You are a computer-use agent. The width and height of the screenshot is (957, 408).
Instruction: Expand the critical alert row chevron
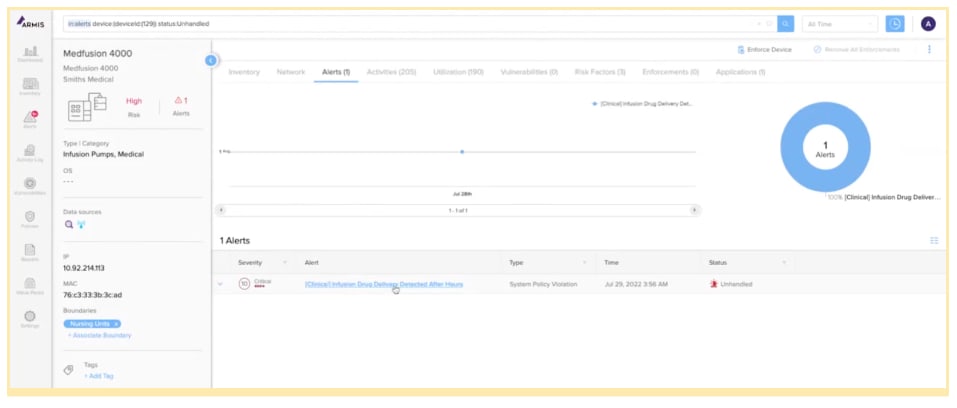pyautogui.click(x=220, y=284)
